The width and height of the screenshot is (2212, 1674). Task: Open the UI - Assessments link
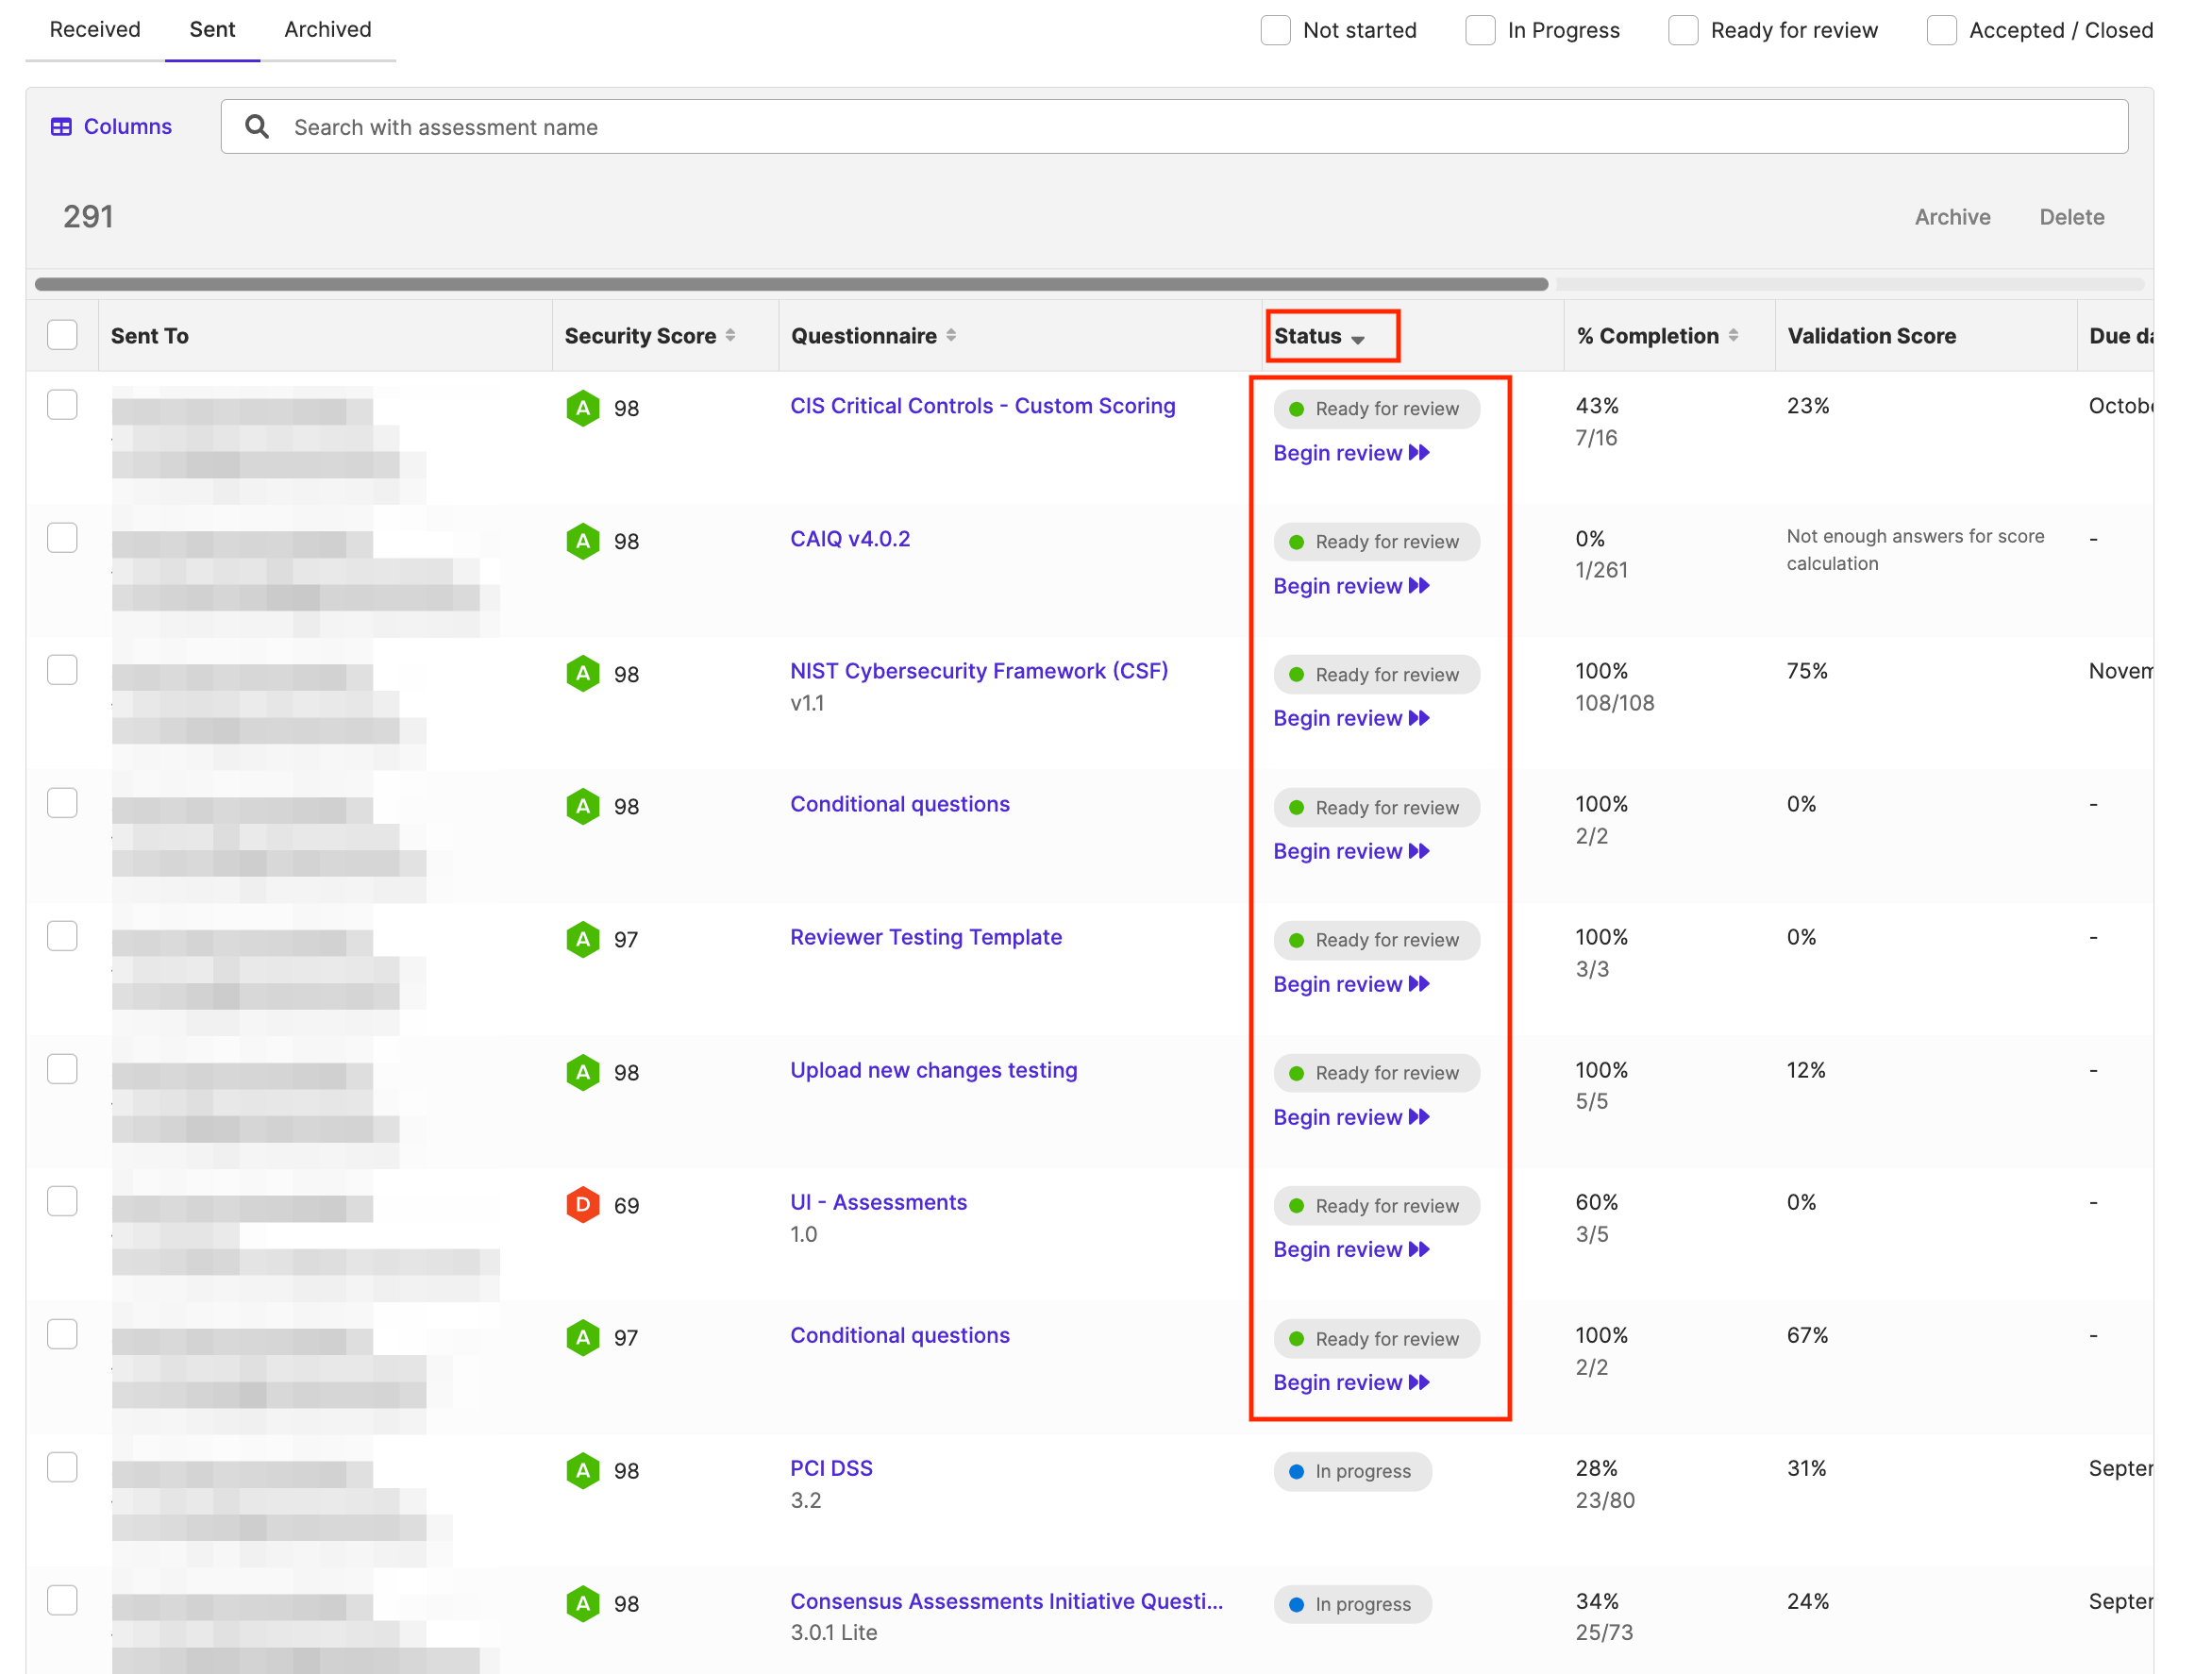[x=878, y=1202]
